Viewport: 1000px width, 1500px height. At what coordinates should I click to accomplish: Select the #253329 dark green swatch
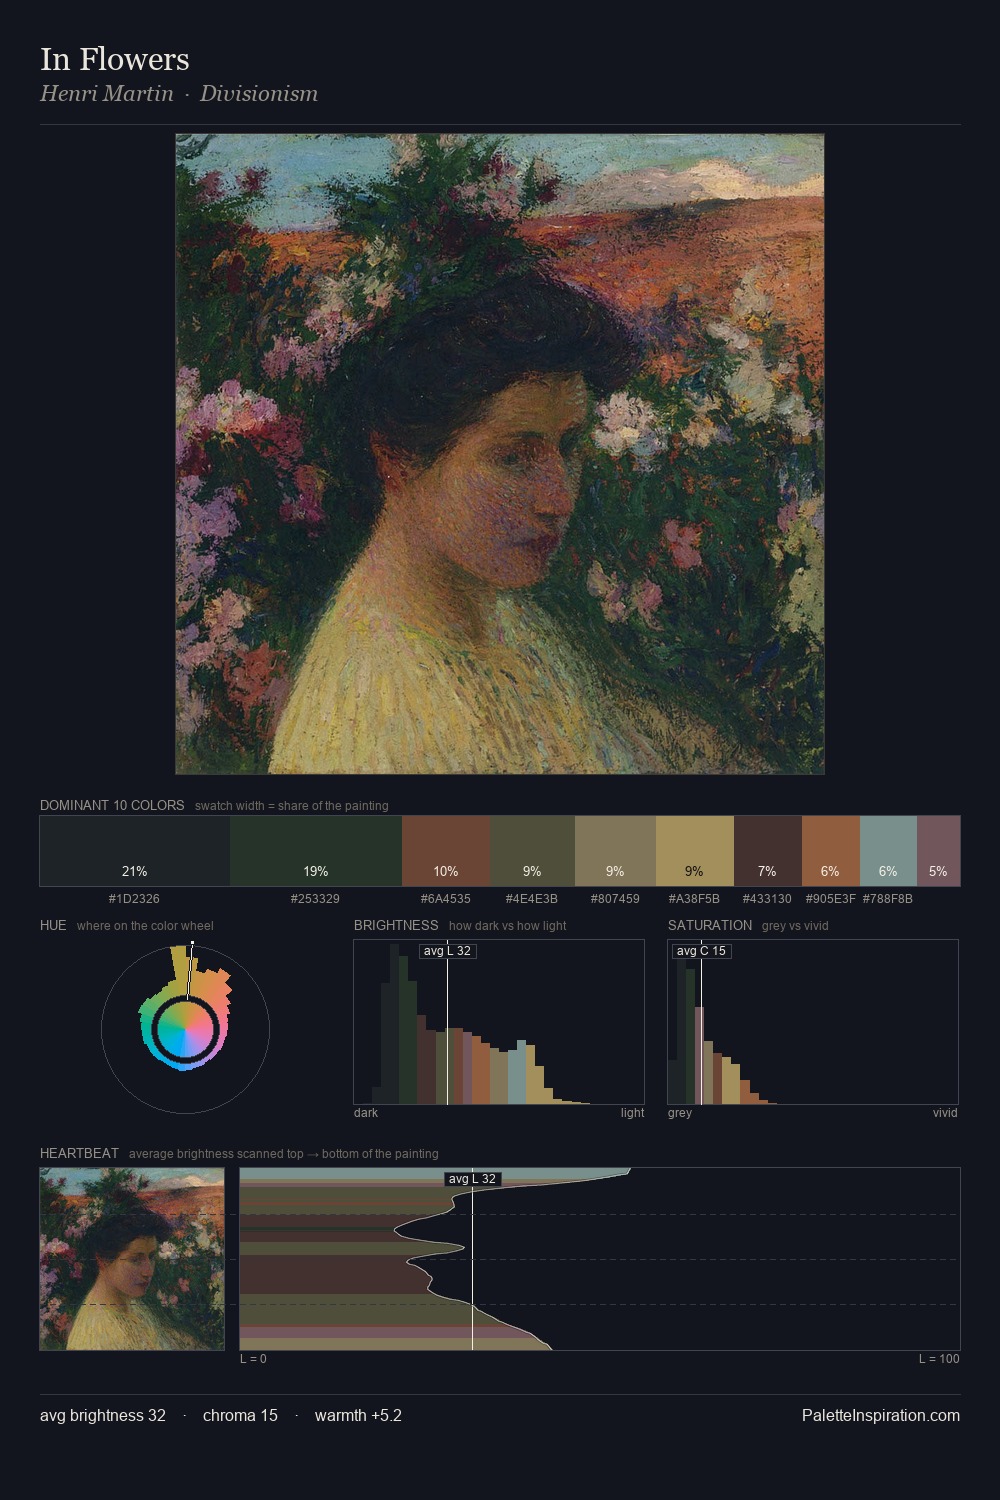coord(316,851)
